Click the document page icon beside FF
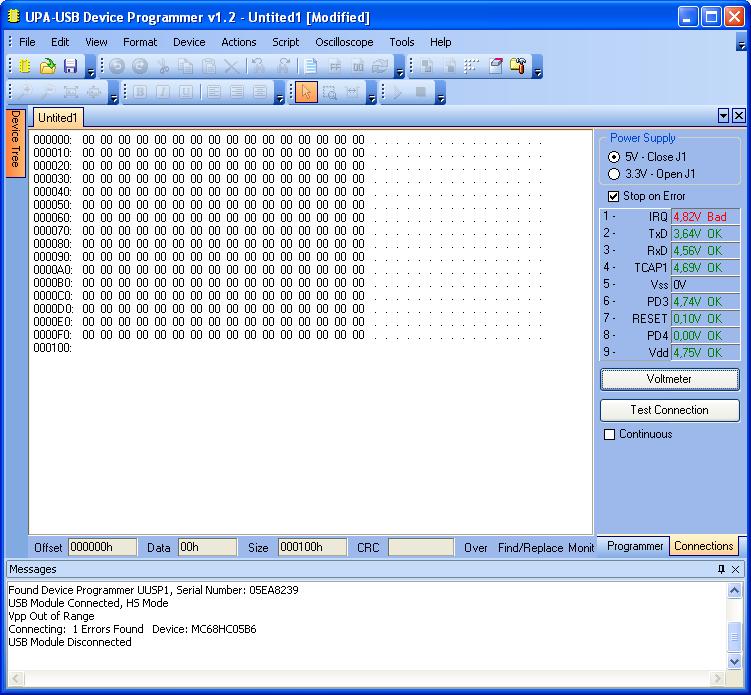The height and width of the screenshot is (695, 751). pos(311,66)
